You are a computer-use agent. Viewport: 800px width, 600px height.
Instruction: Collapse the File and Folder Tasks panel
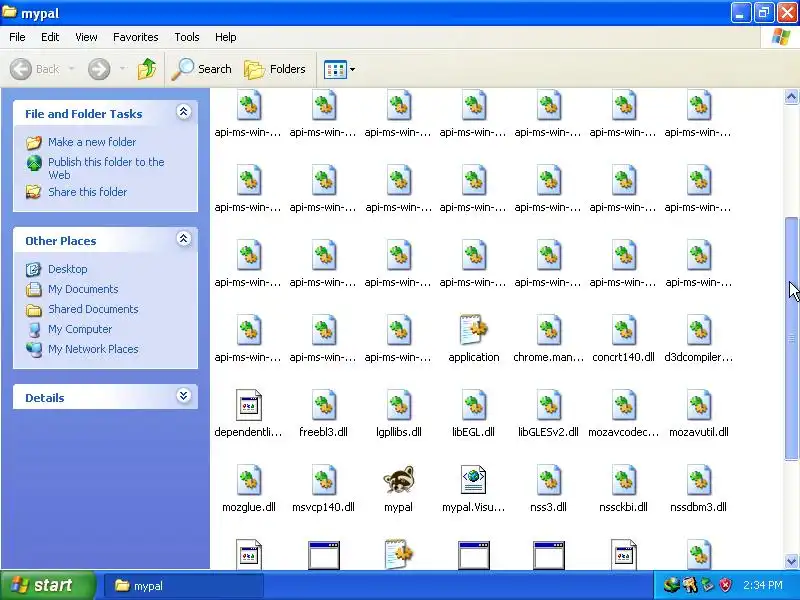pyautogui.click(x=184, y=112)
